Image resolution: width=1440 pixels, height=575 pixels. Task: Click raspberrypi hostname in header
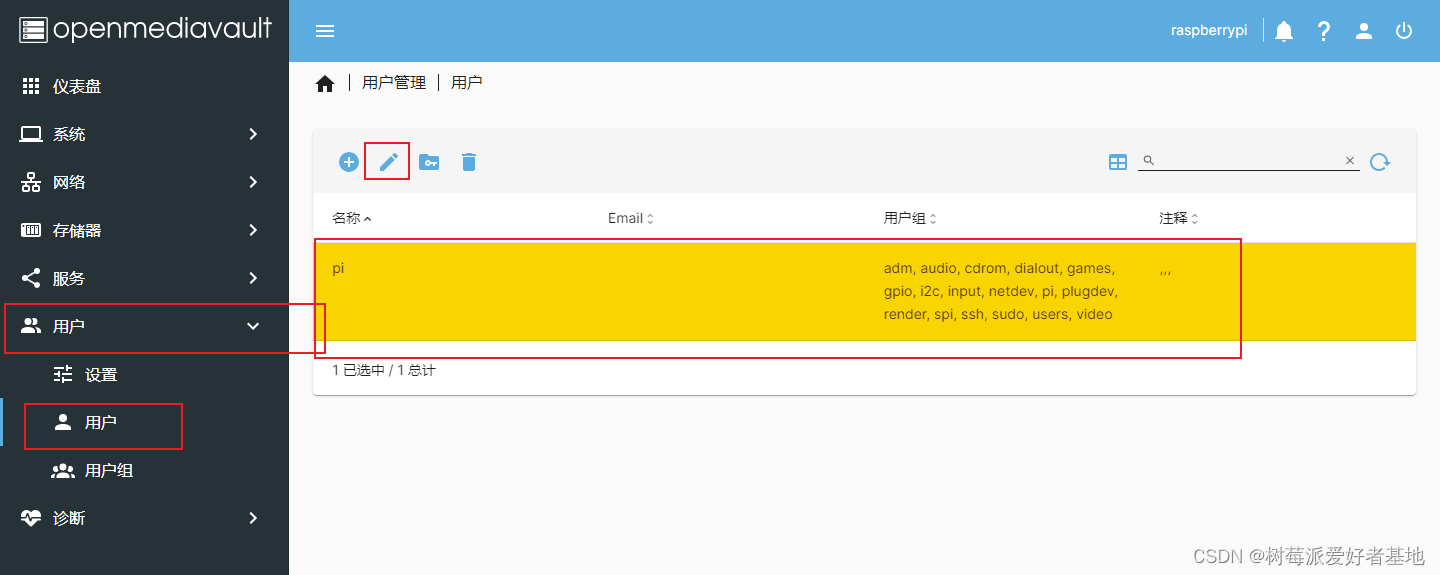[1209, 31]
